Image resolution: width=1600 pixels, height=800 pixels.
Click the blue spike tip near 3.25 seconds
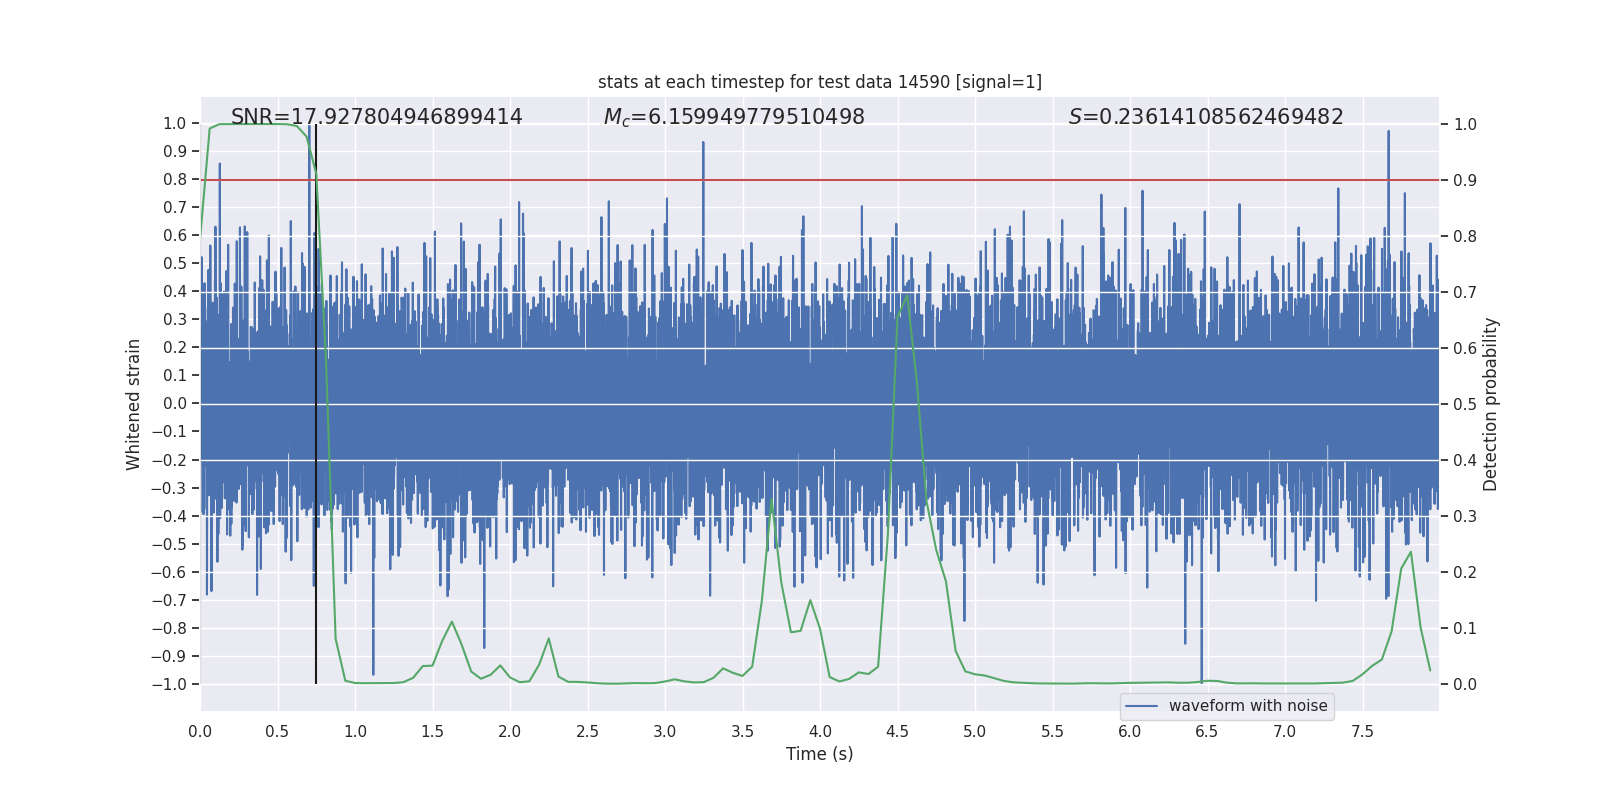(703, 143)
